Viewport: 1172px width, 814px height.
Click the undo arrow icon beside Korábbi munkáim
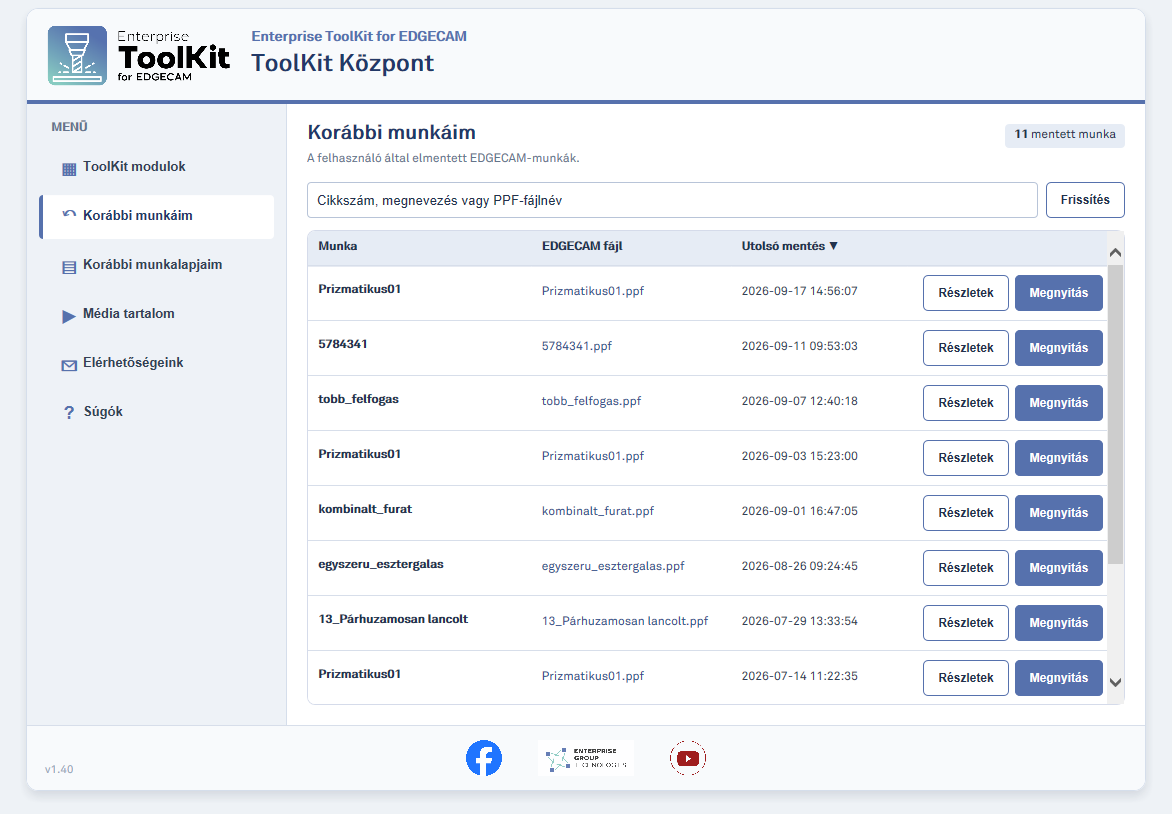[x=69, y=215]
